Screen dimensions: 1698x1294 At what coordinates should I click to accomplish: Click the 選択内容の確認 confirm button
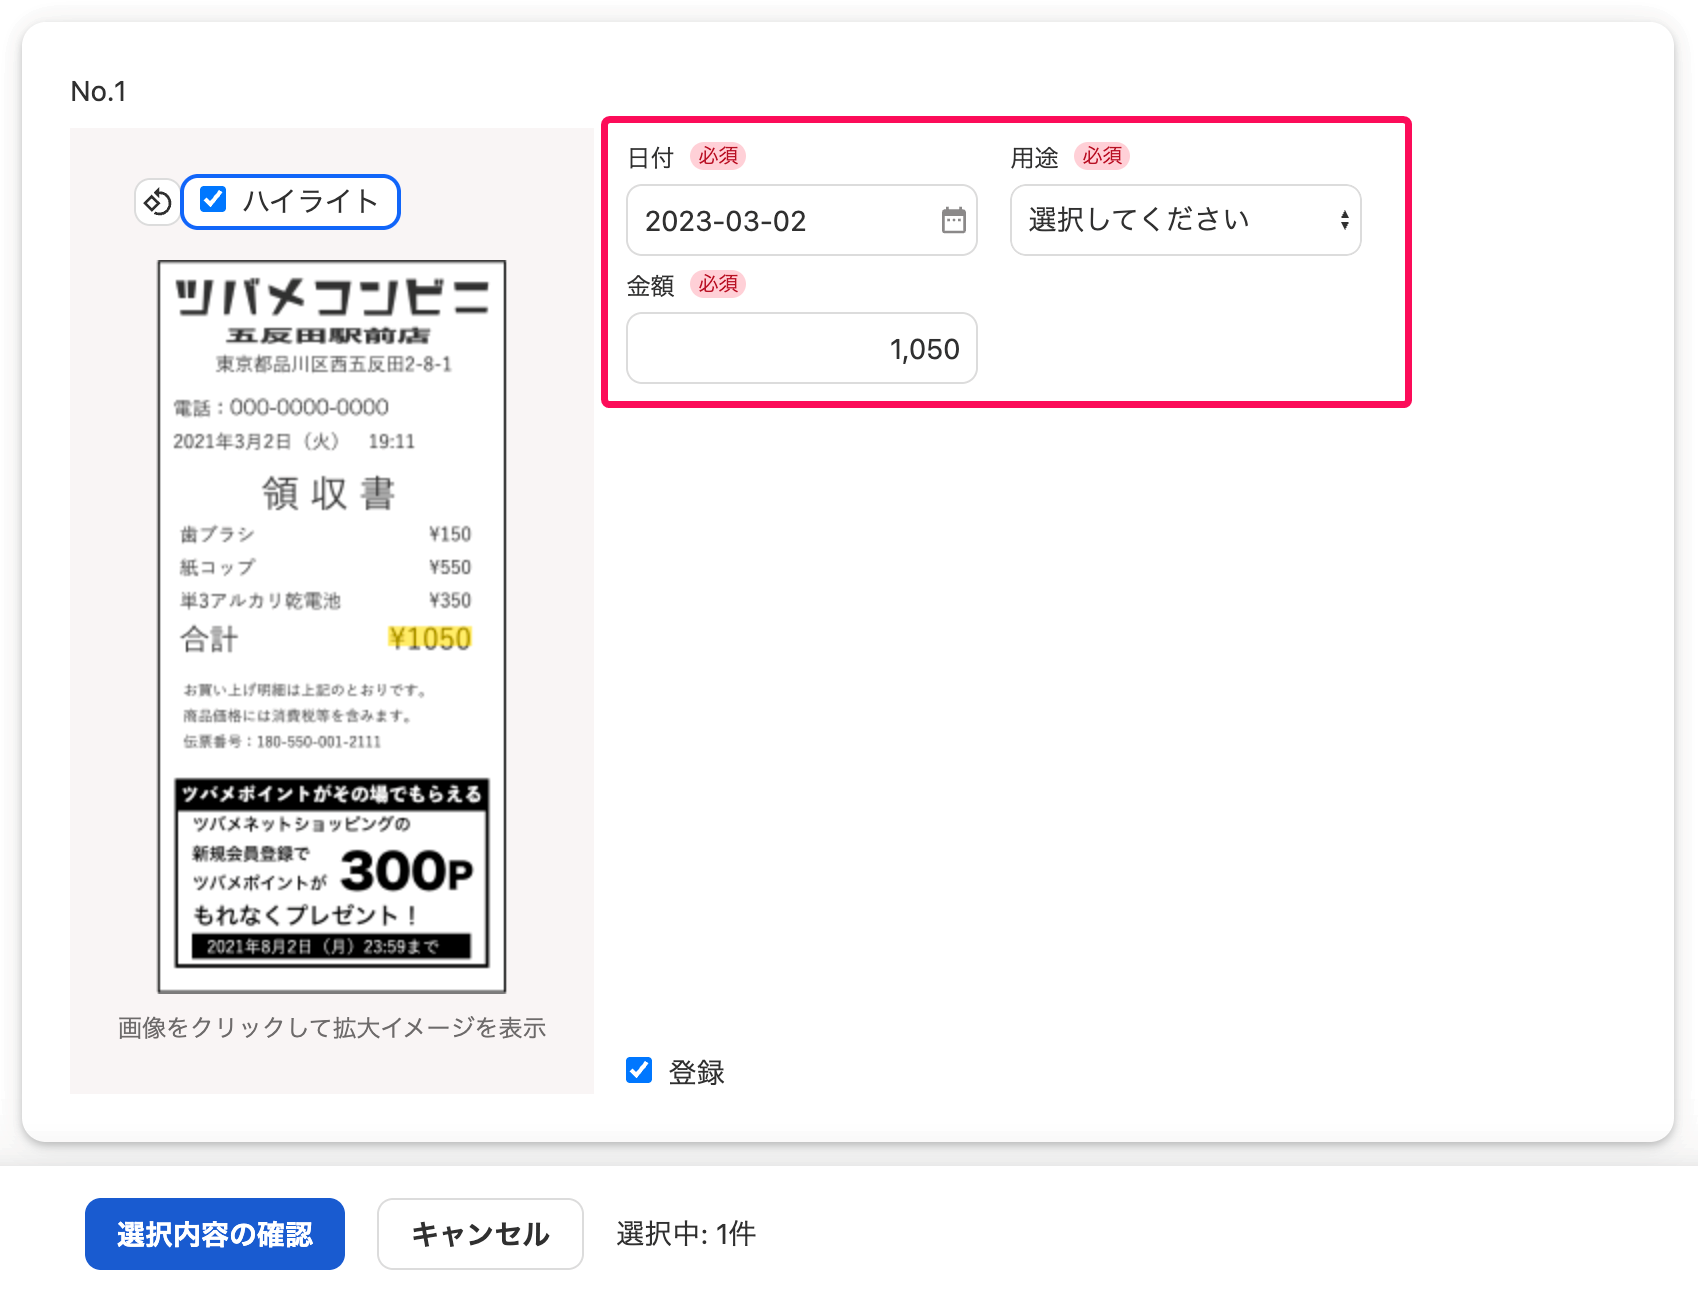[x=214, y=1234]
